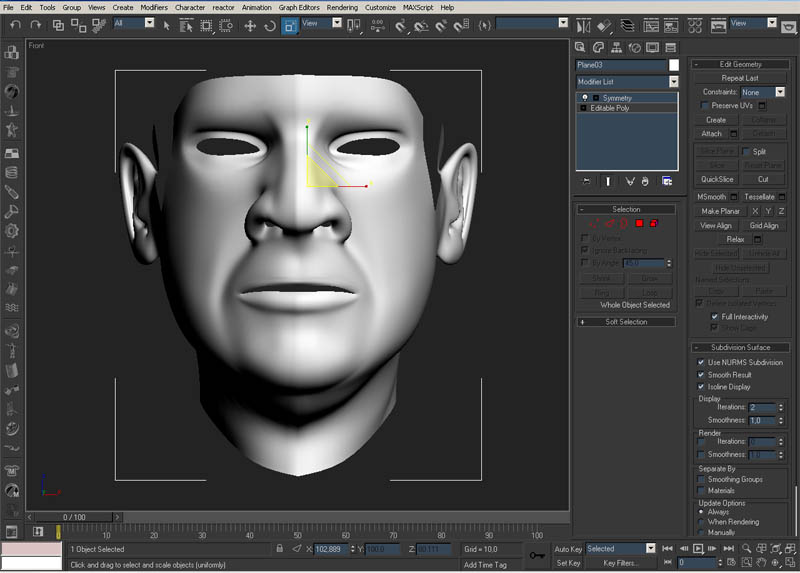800x573 pixels.
Task: Click the Rotate tool icon
Action: click(x=270, y=25)
